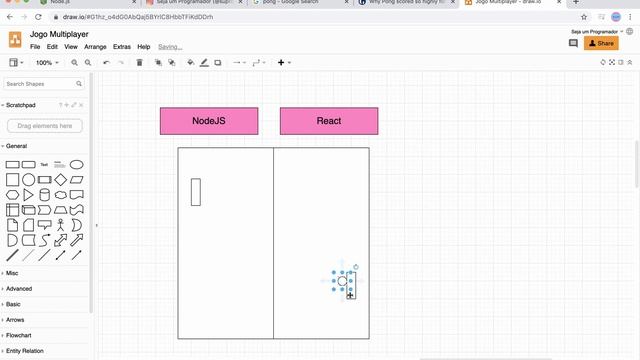
Task: Open the insert plus dropdown
Action: (284, 62)
